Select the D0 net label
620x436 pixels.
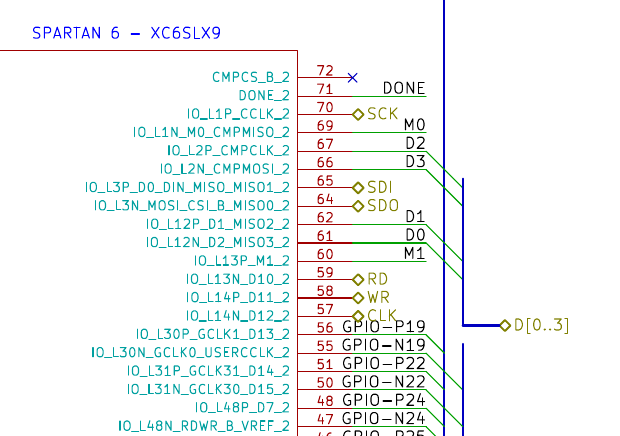pos(416,235)
